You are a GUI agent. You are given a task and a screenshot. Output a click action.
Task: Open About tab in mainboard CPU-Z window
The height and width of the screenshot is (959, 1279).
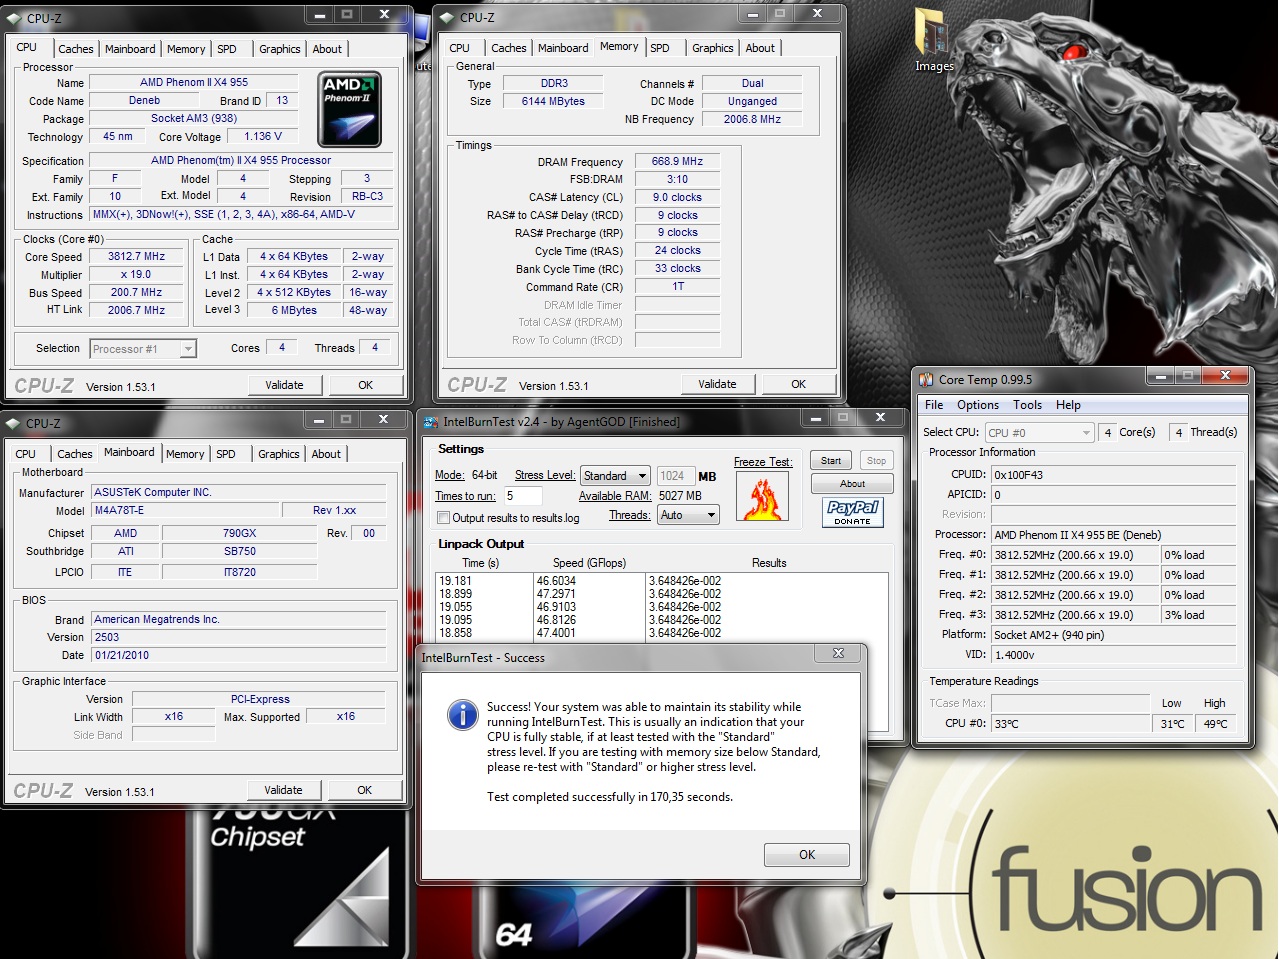[x=326, y=454]
